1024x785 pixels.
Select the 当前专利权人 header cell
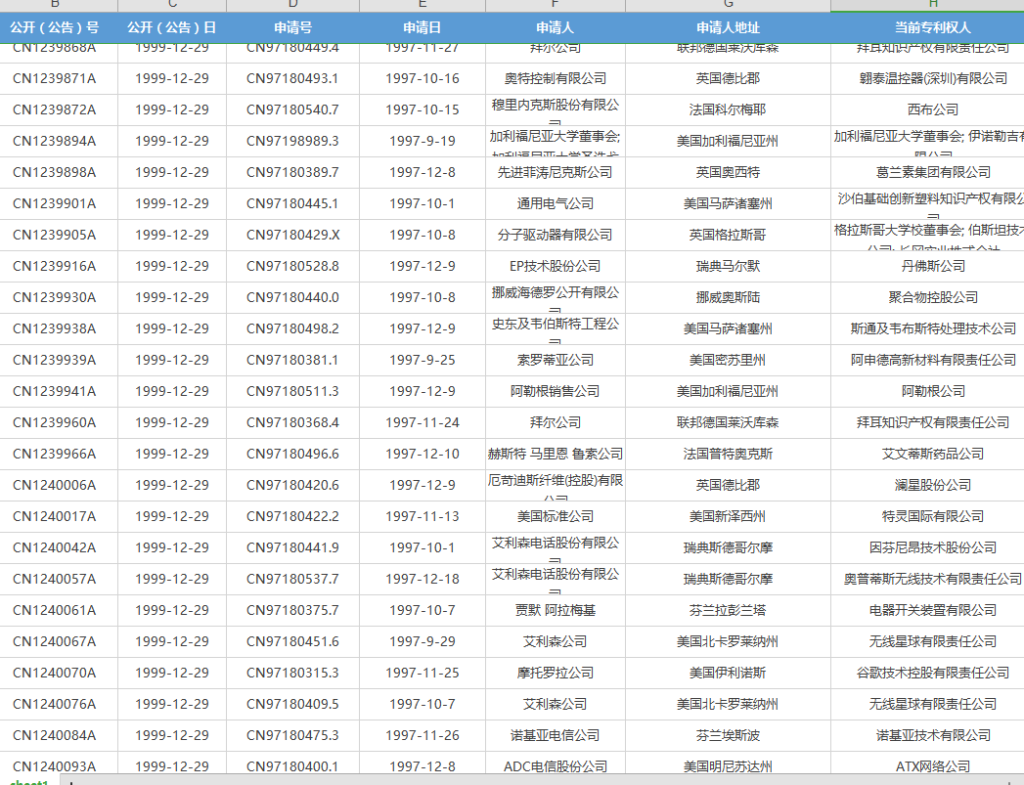pos(927,27)
